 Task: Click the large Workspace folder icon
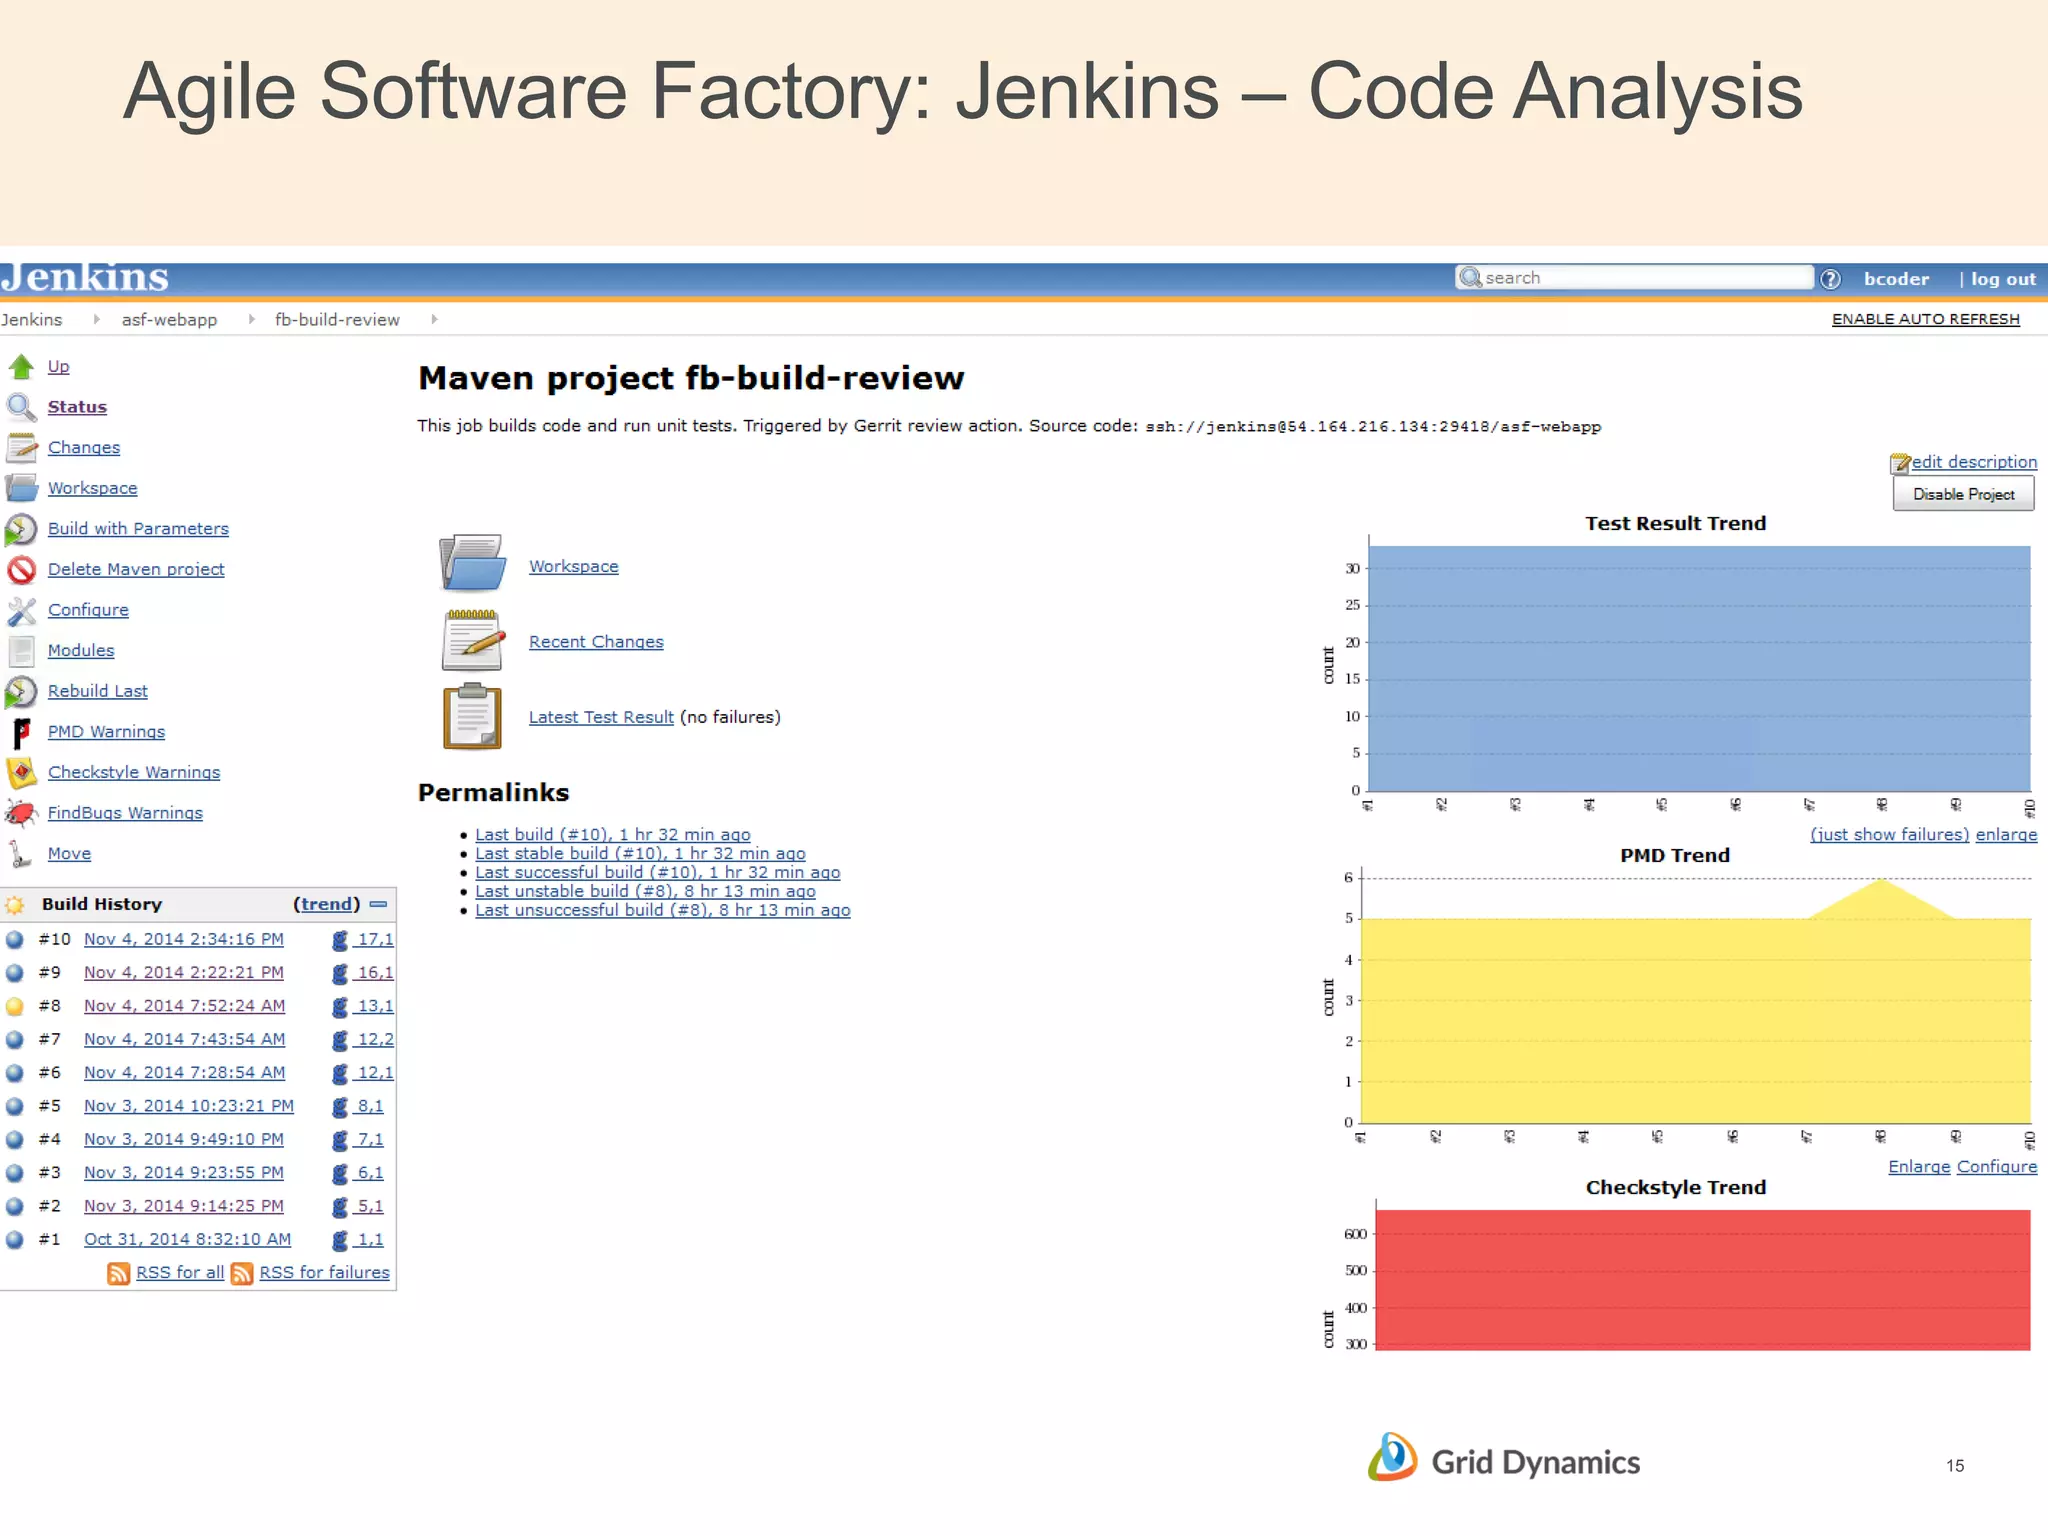[472, 563]
